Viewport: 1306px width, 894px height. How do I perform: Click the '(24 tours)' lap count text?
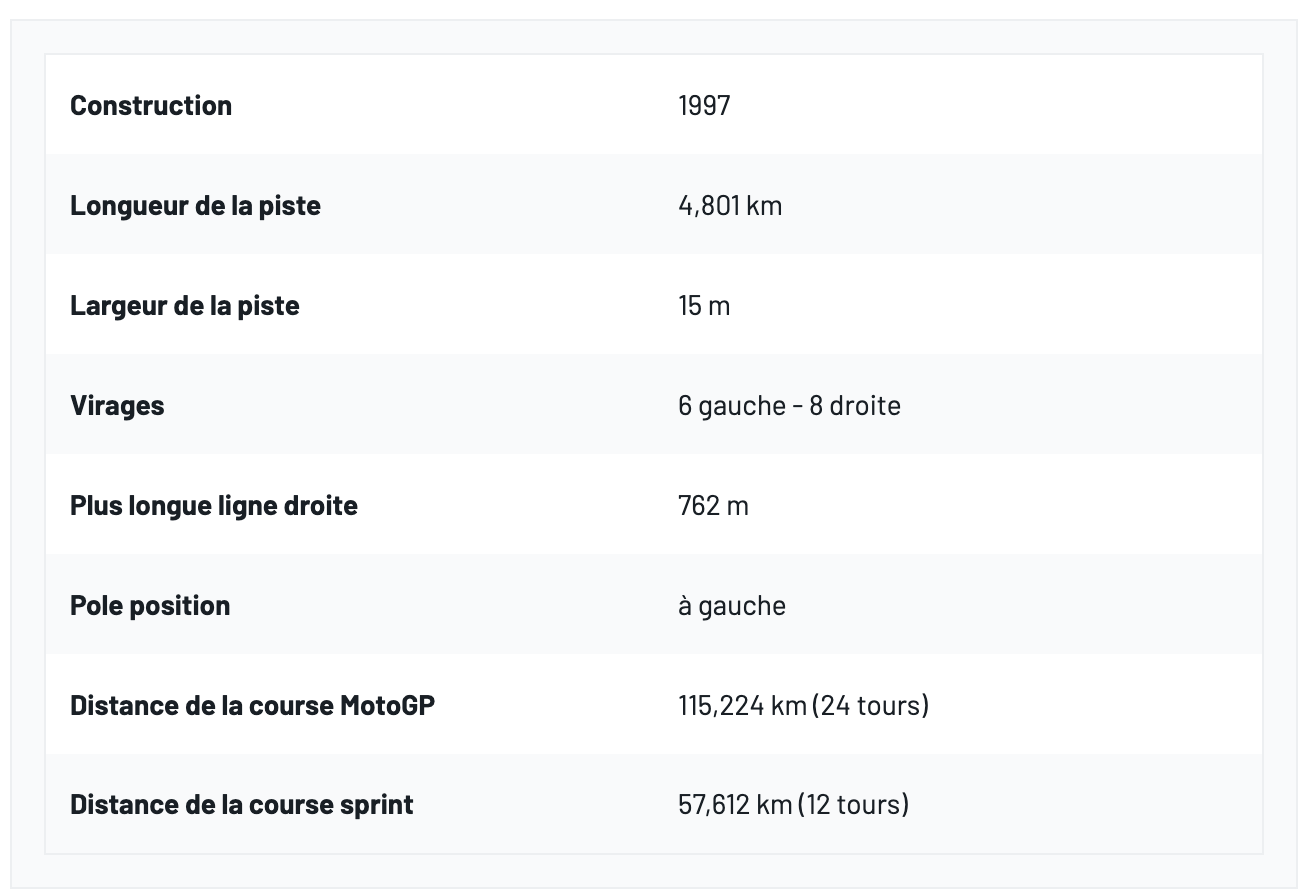[871, 705]
